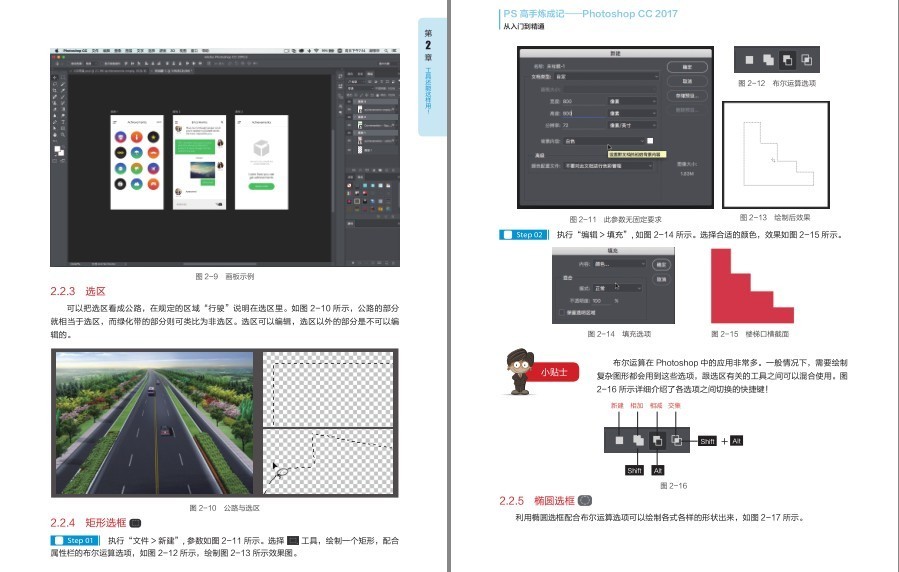Click the rectangular marquee icon beside heading 2.2.4
899x572 pixels.
click(x=135, y=523)
